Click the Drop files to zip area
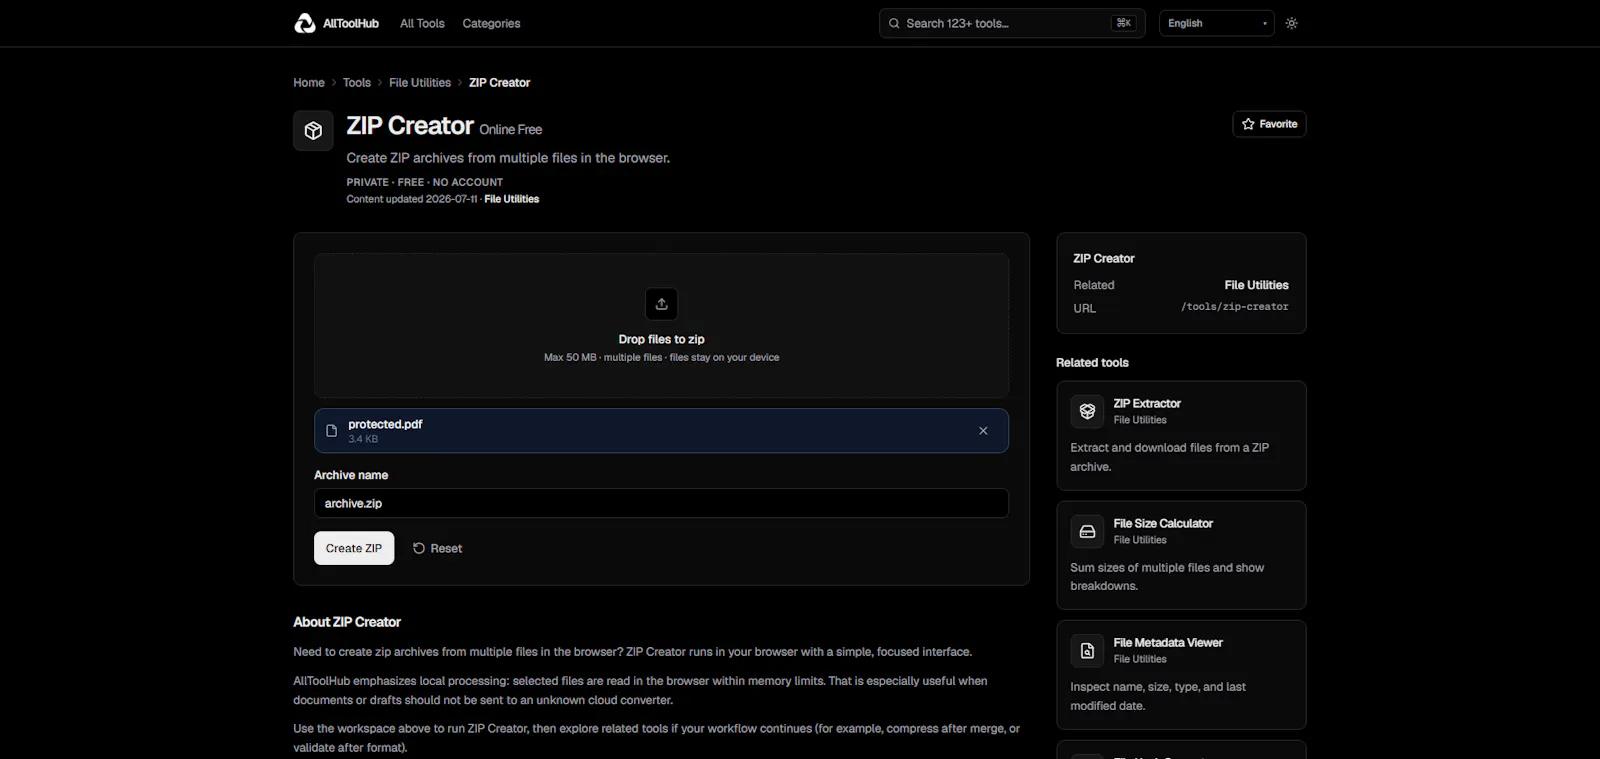The width and height of the screenshot is (1600, 759). coord(661,326)
